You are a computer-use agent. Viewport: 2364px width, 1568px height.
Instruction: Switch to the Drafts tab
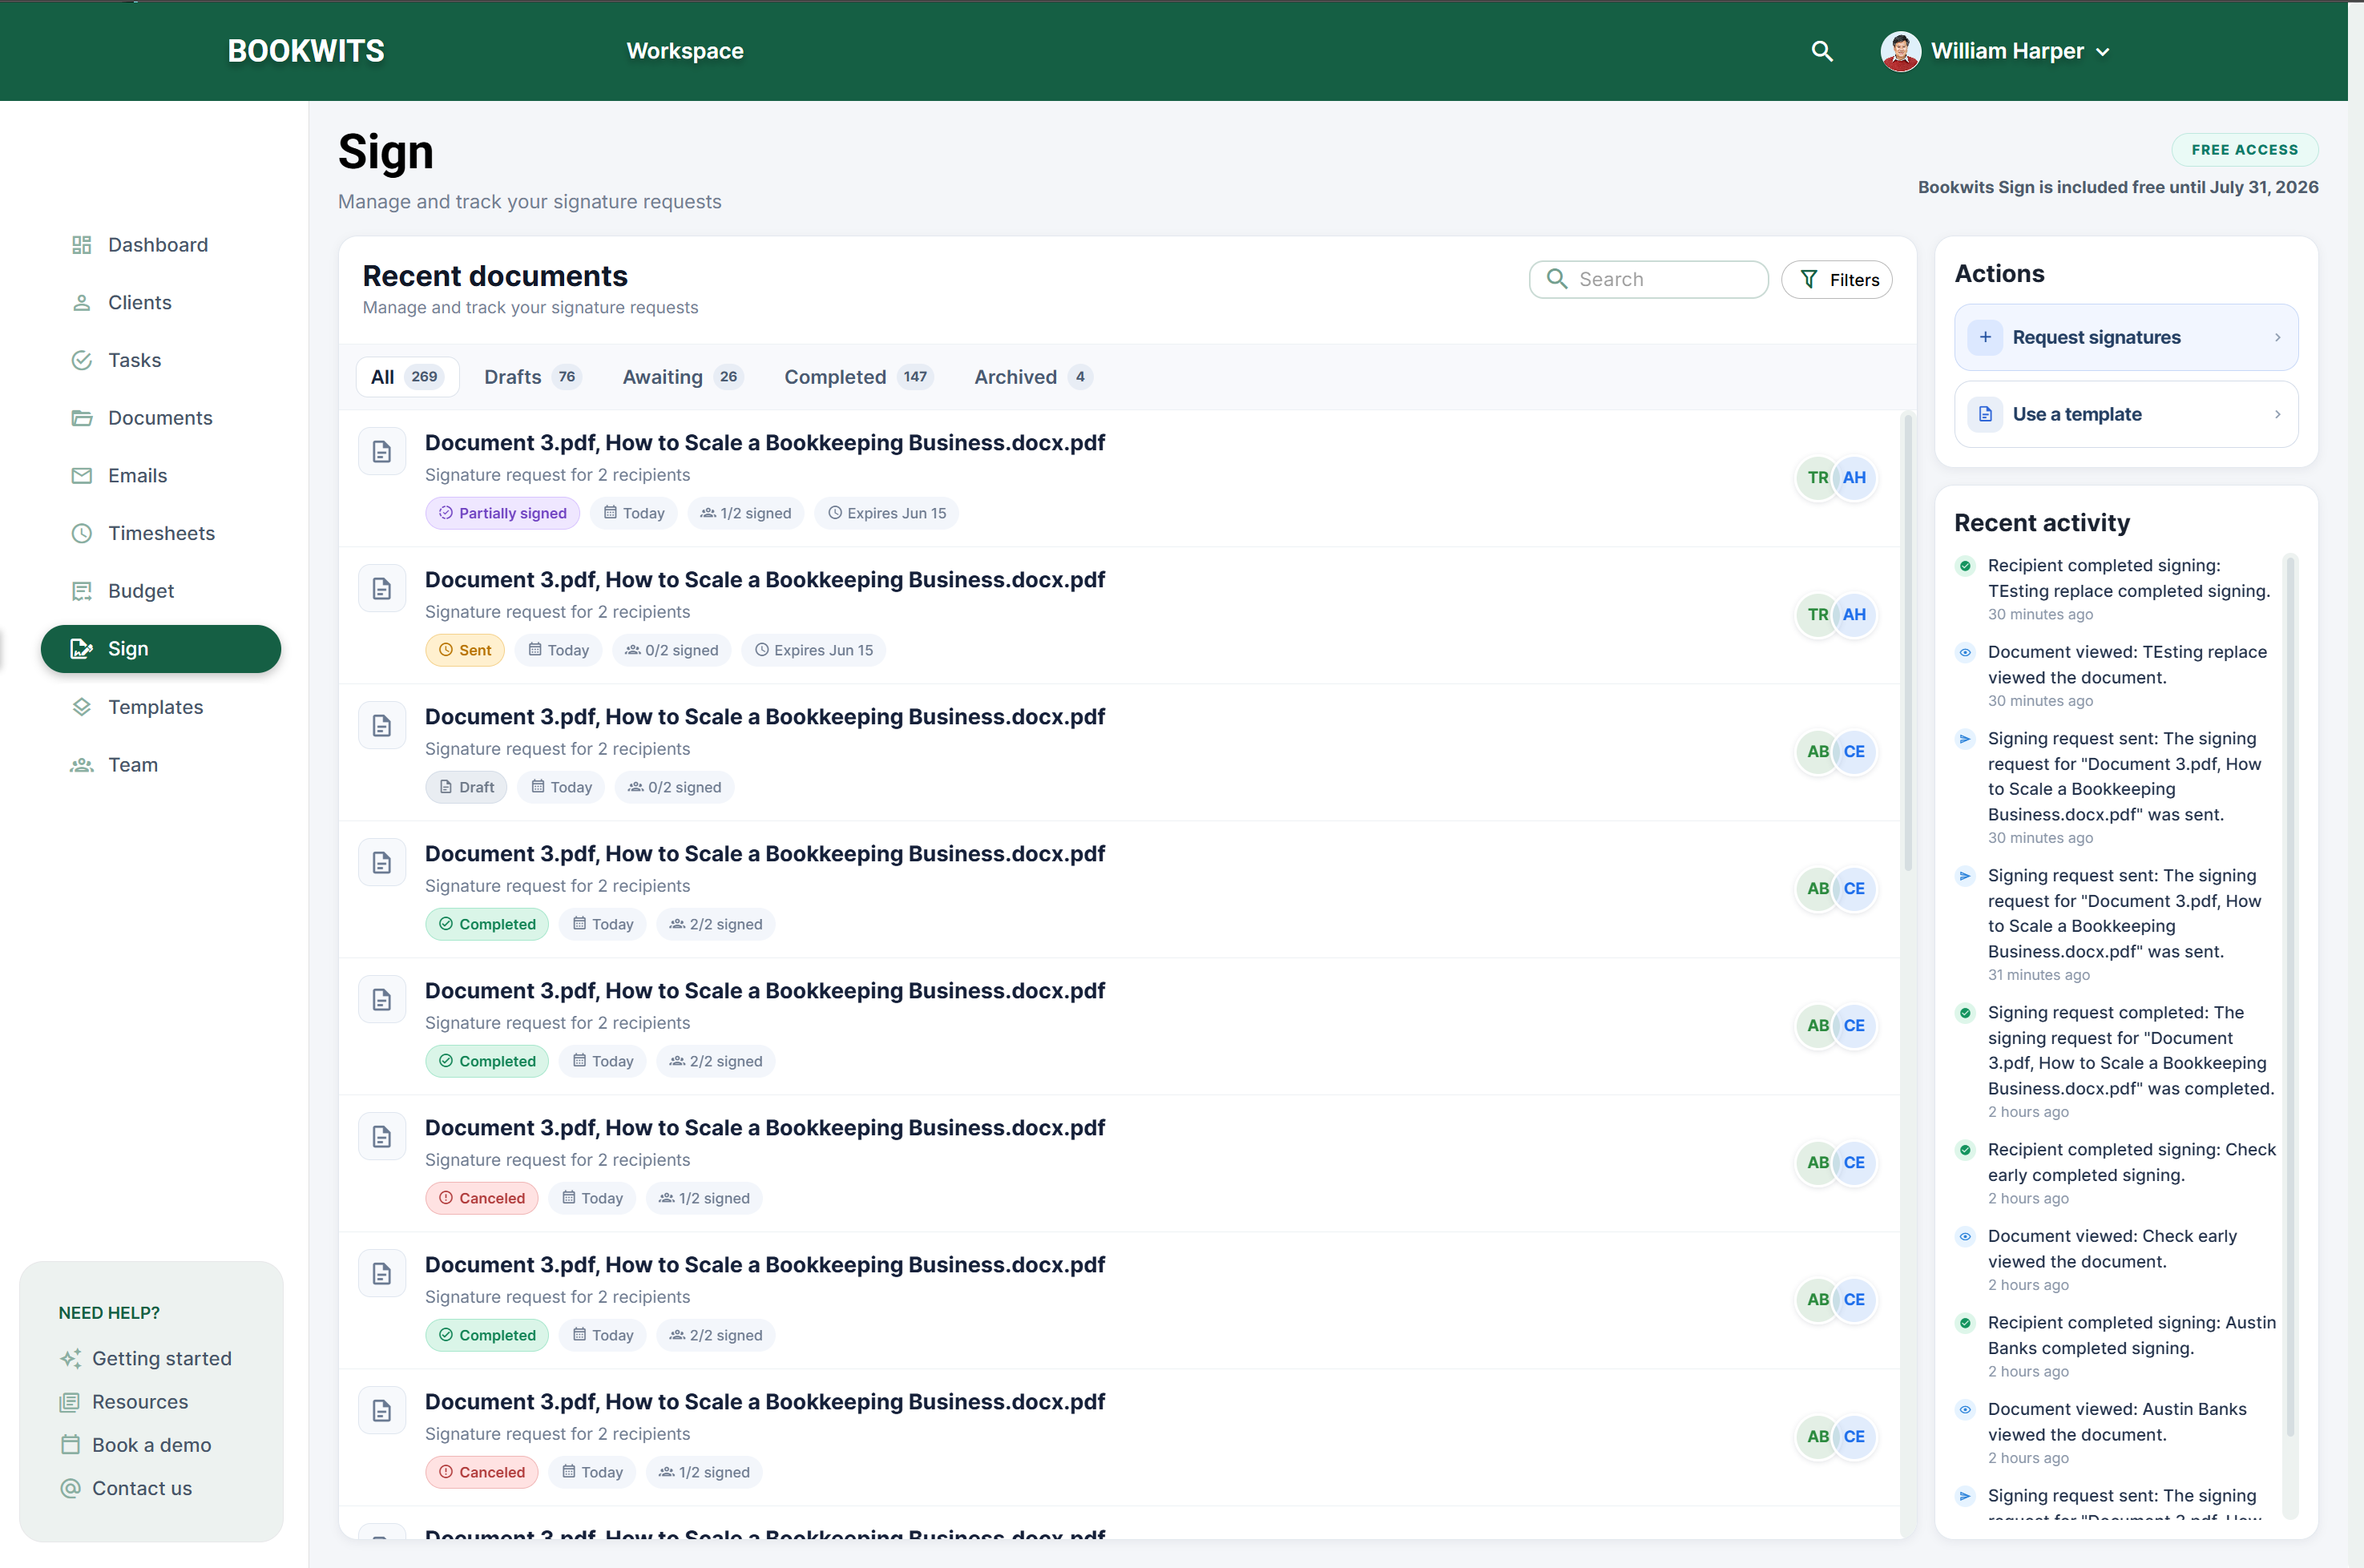[x=532, y=377]
